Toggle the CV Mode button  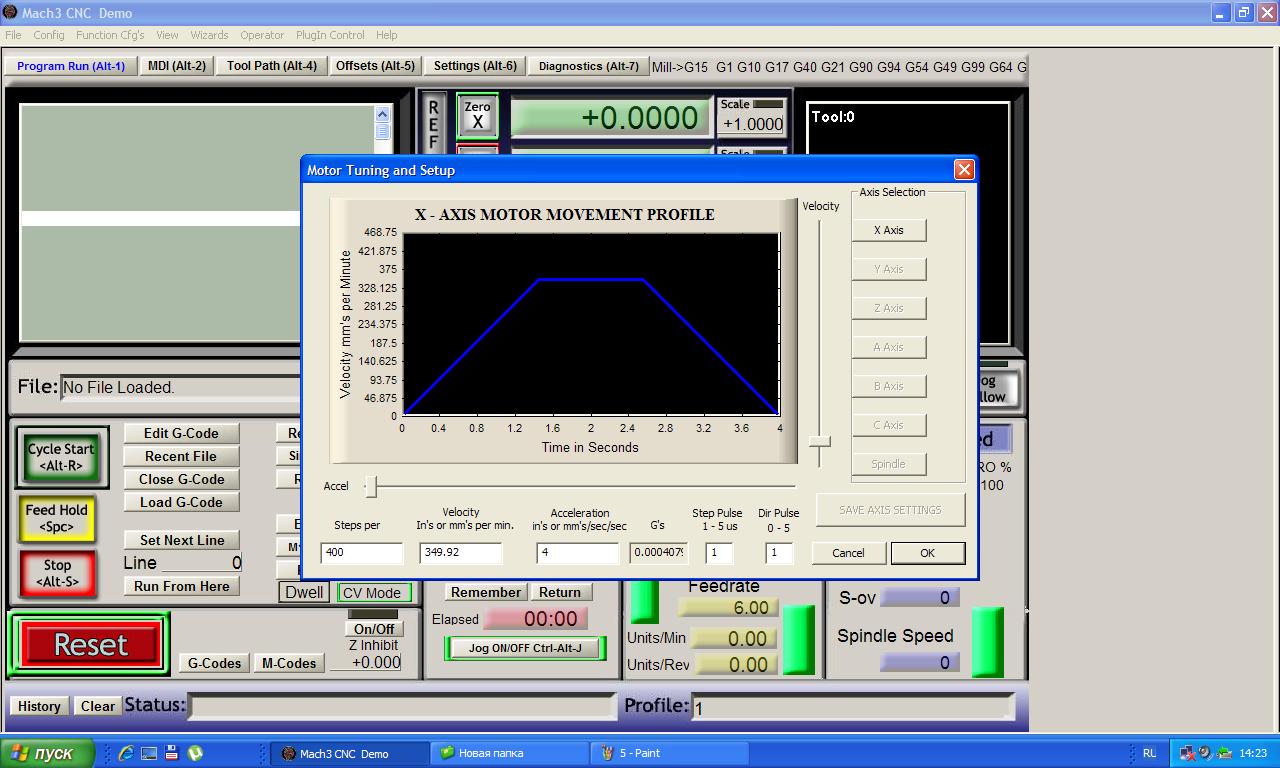pyautogui.click(x=373, y=592)
